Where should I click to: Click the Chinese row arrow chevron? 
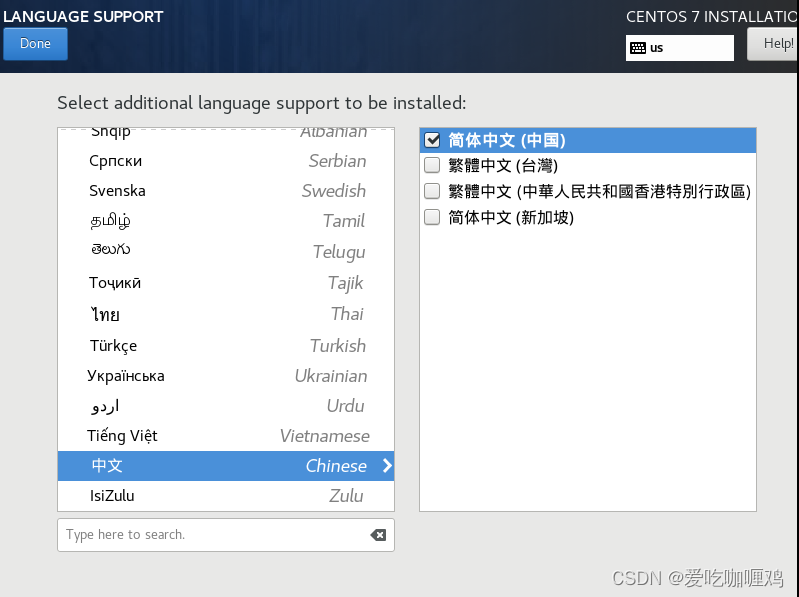click(x=387, y=466)
